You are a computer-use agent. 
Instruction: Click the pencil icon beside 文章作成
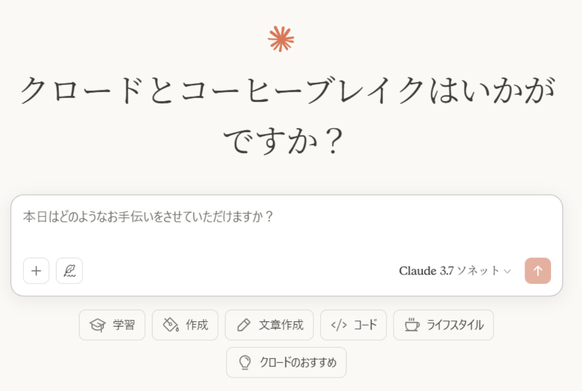coord(243,325)
